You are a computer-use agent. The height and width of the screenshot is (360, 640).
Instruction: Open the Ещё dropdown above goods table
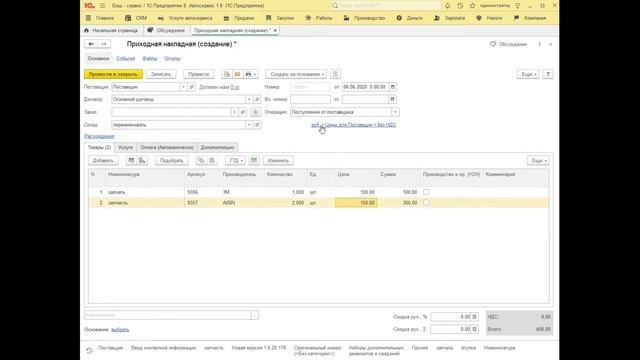pos(538,160)
